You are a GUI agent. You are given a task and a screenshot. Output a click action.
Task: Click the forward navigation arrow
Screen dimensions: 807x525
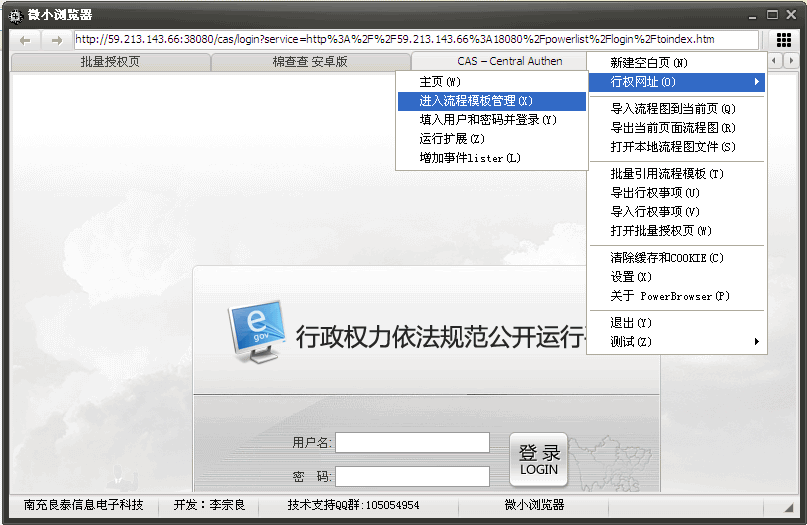pyautogui.click(x=56, y=40)
